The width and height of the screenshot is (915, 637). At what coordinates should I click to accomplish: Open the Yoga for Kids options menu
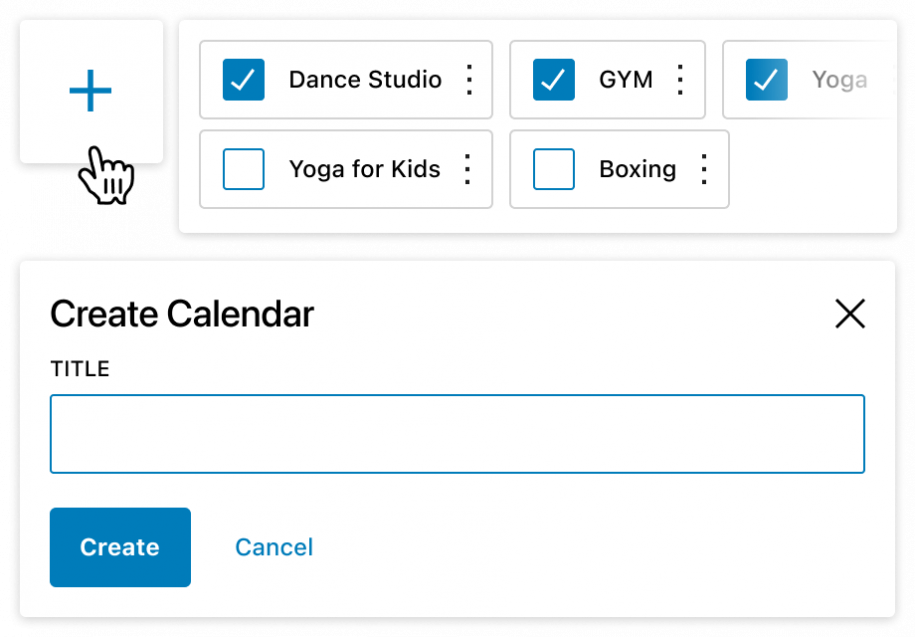click(466, 169)
